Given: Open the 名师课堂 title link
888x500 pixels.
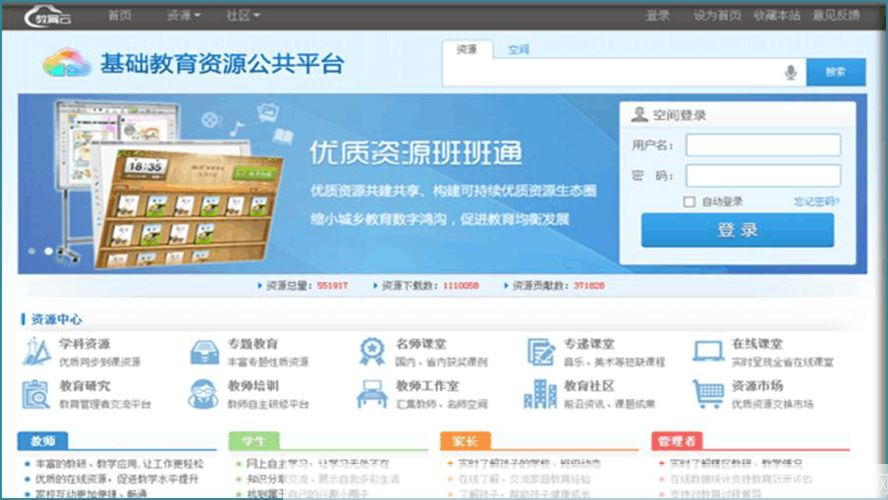Looking at the screenshot, I should point(421,344).
